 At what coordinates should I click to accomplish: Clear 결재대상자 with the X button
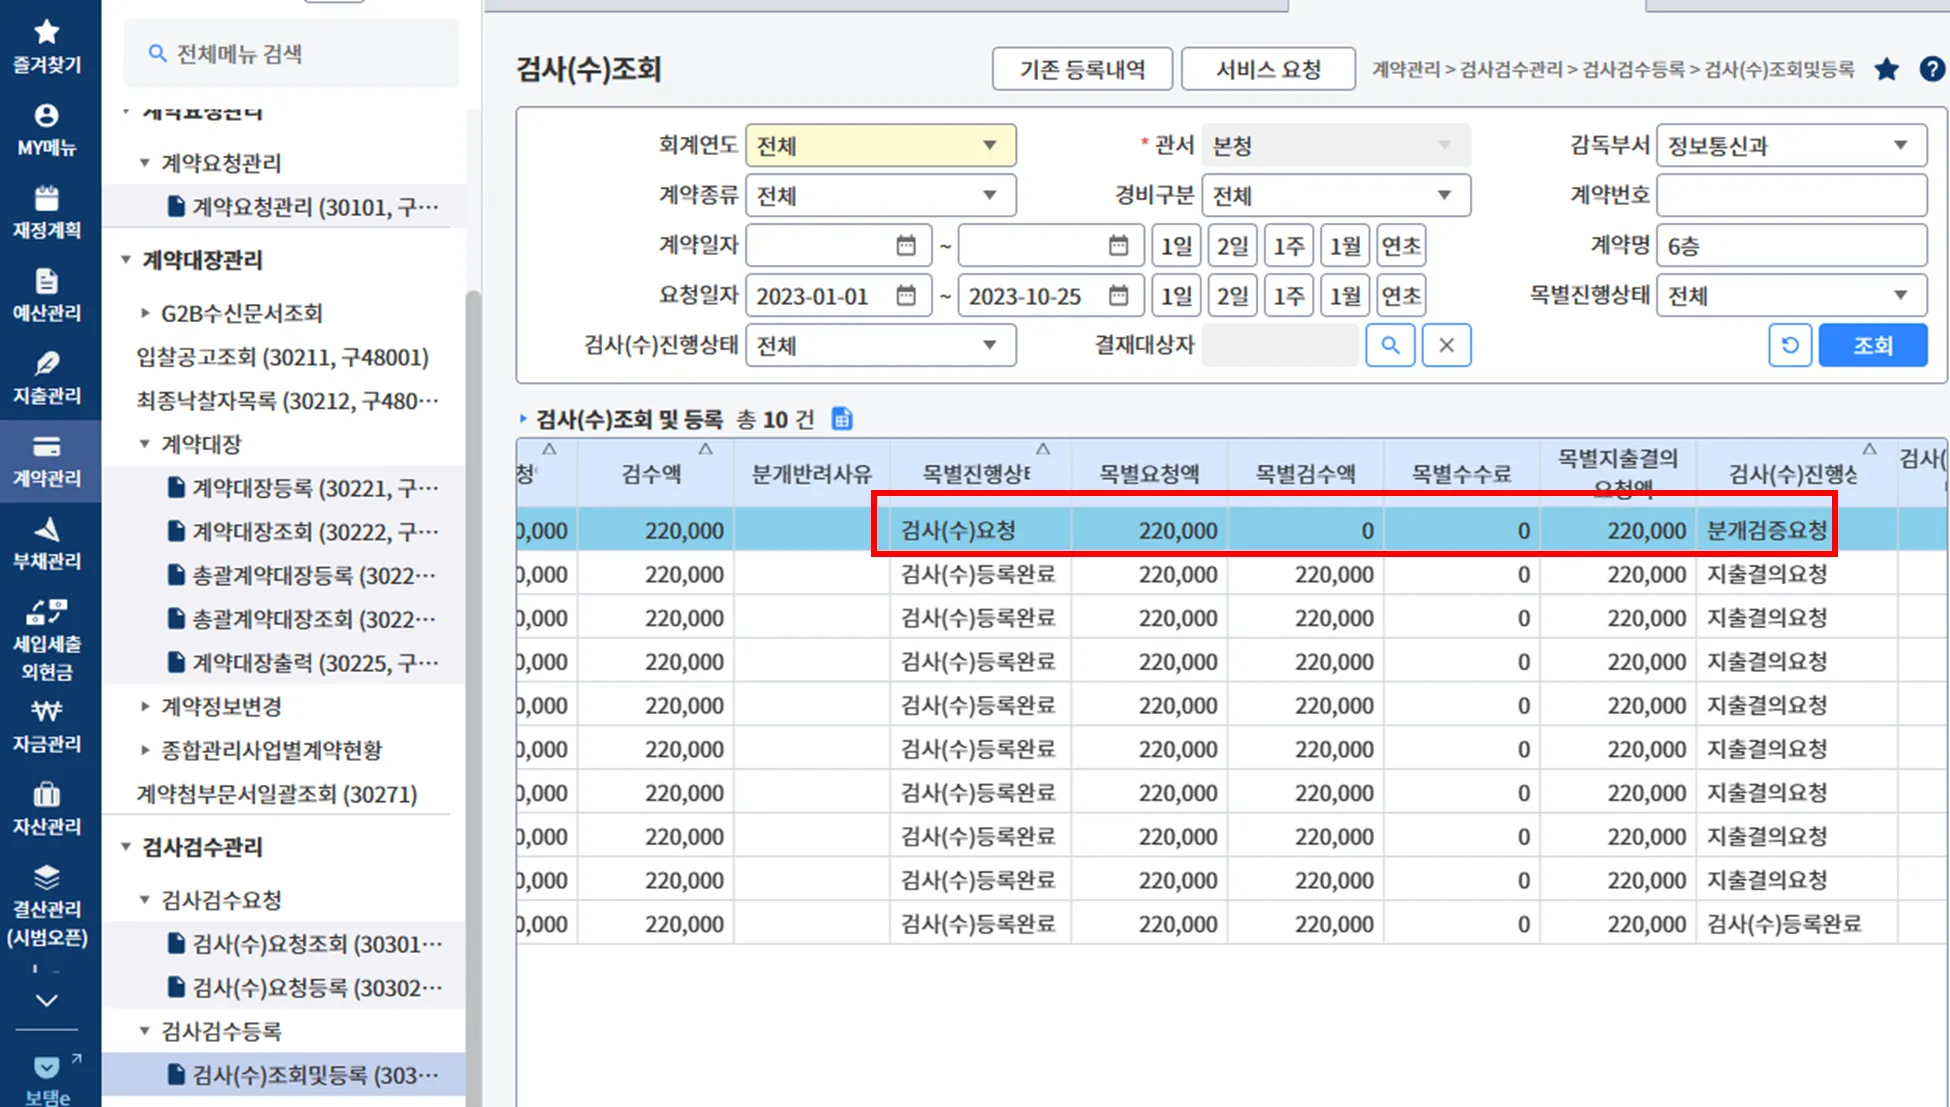tap(1446, 345)
